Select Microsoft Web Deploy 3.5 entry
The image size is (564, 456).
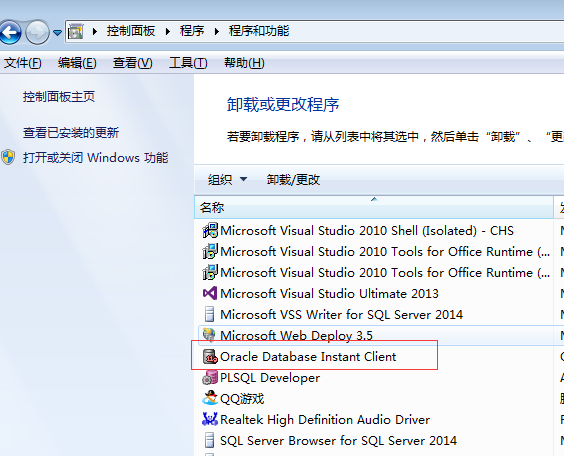click(296, 336)
